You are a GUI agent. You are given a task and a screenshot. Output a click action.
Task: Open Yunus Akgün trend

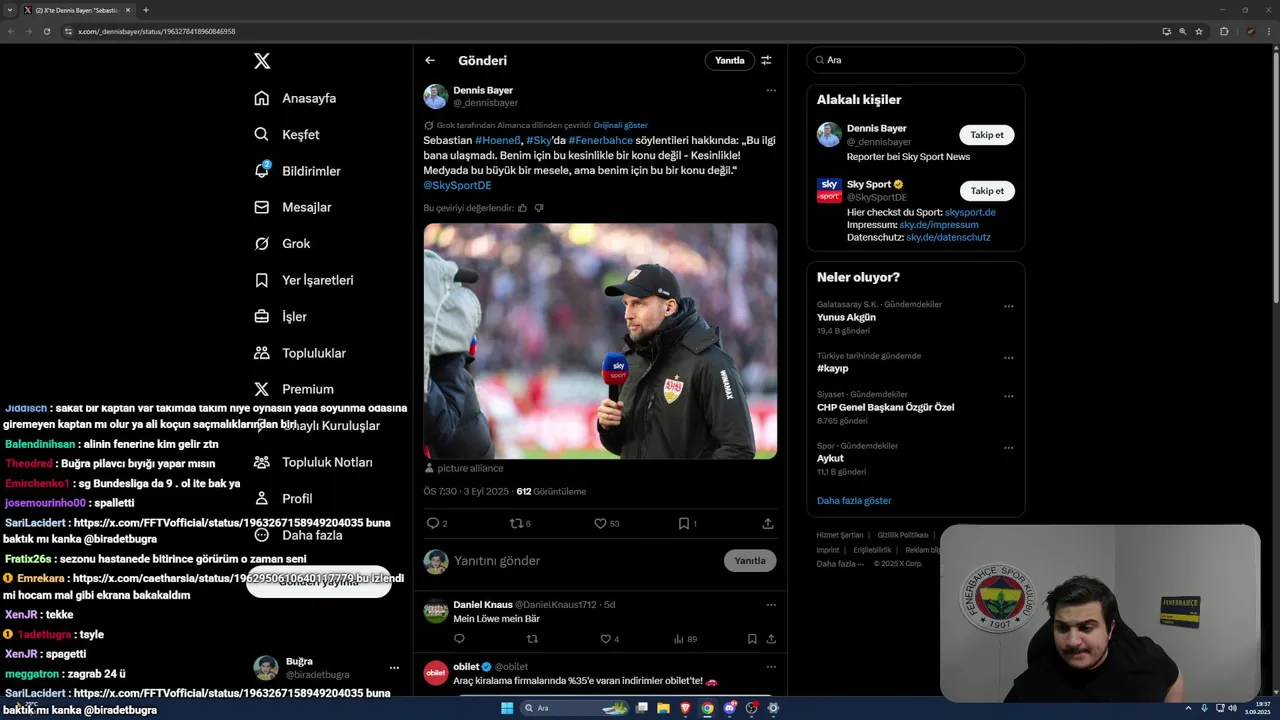[846, 317]
